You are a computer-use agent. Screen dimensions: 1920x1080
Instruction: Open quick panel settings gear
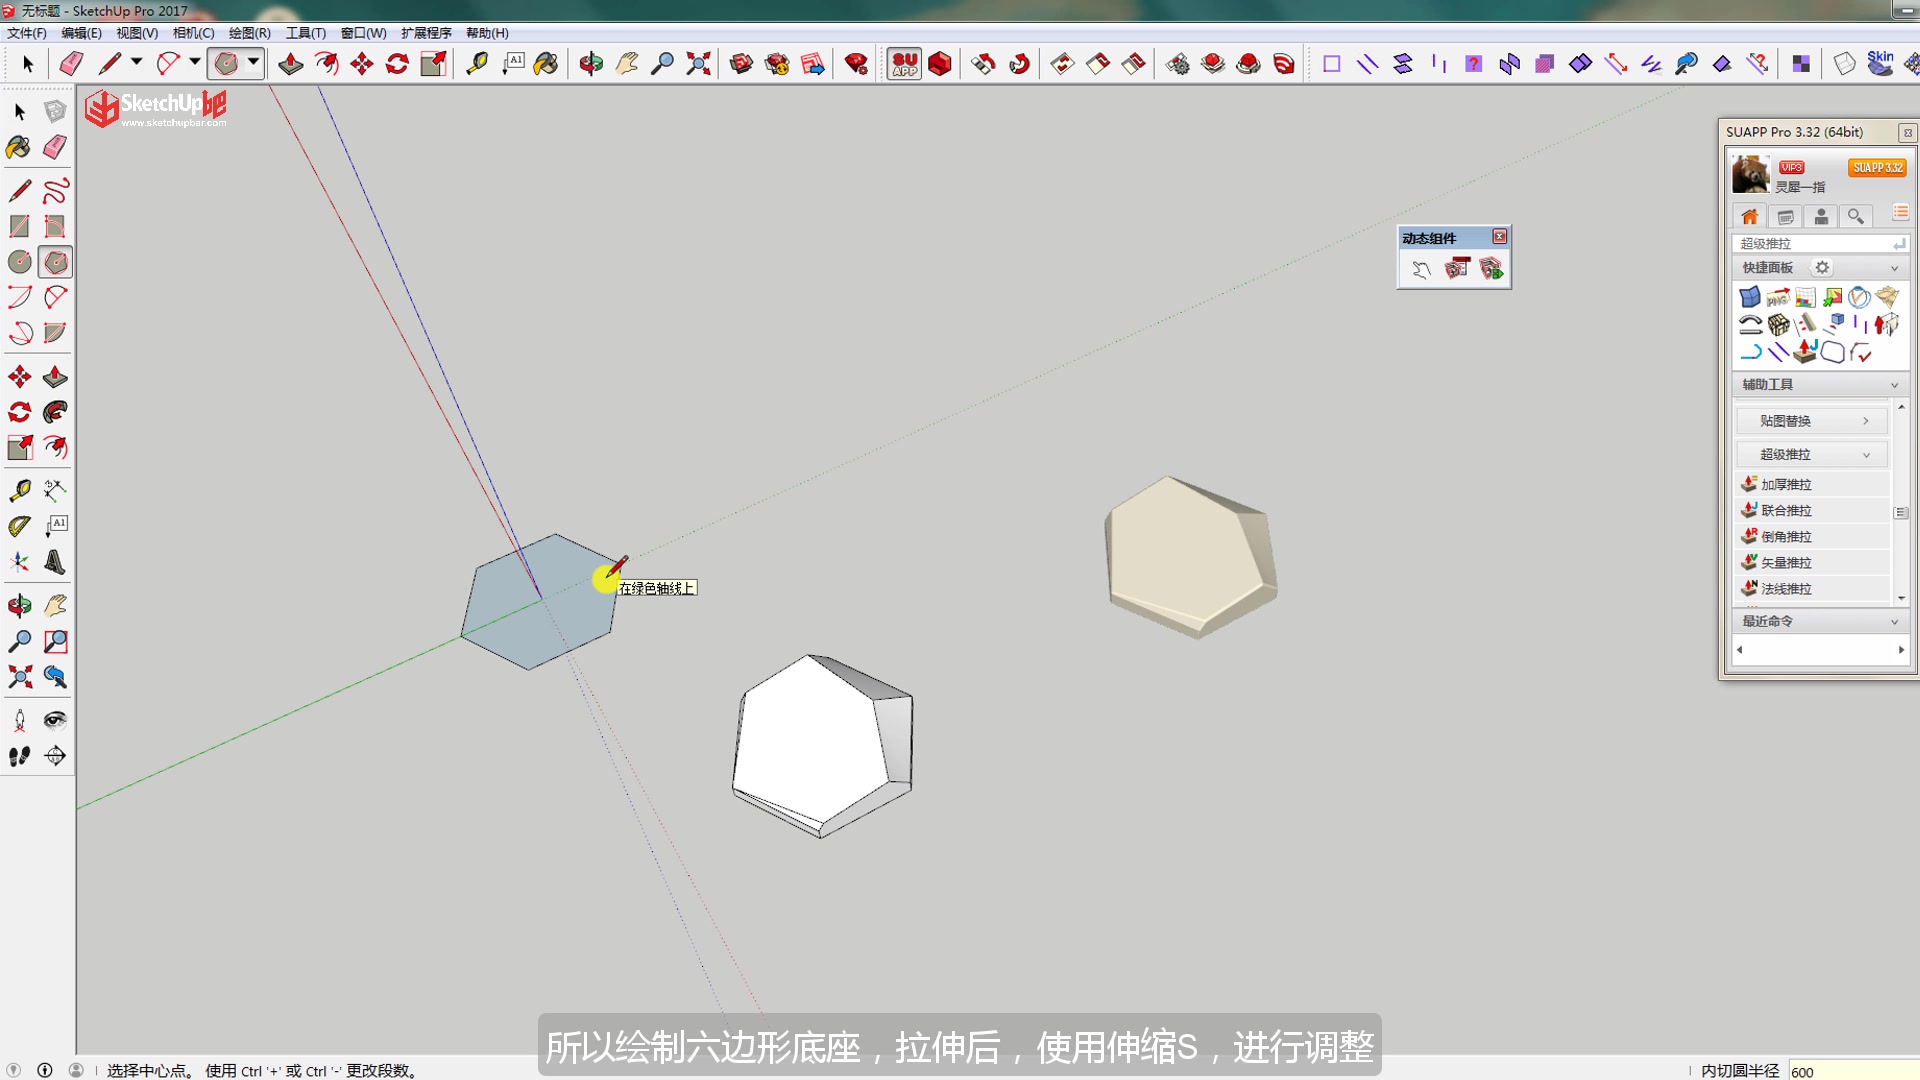point(1822,268)
